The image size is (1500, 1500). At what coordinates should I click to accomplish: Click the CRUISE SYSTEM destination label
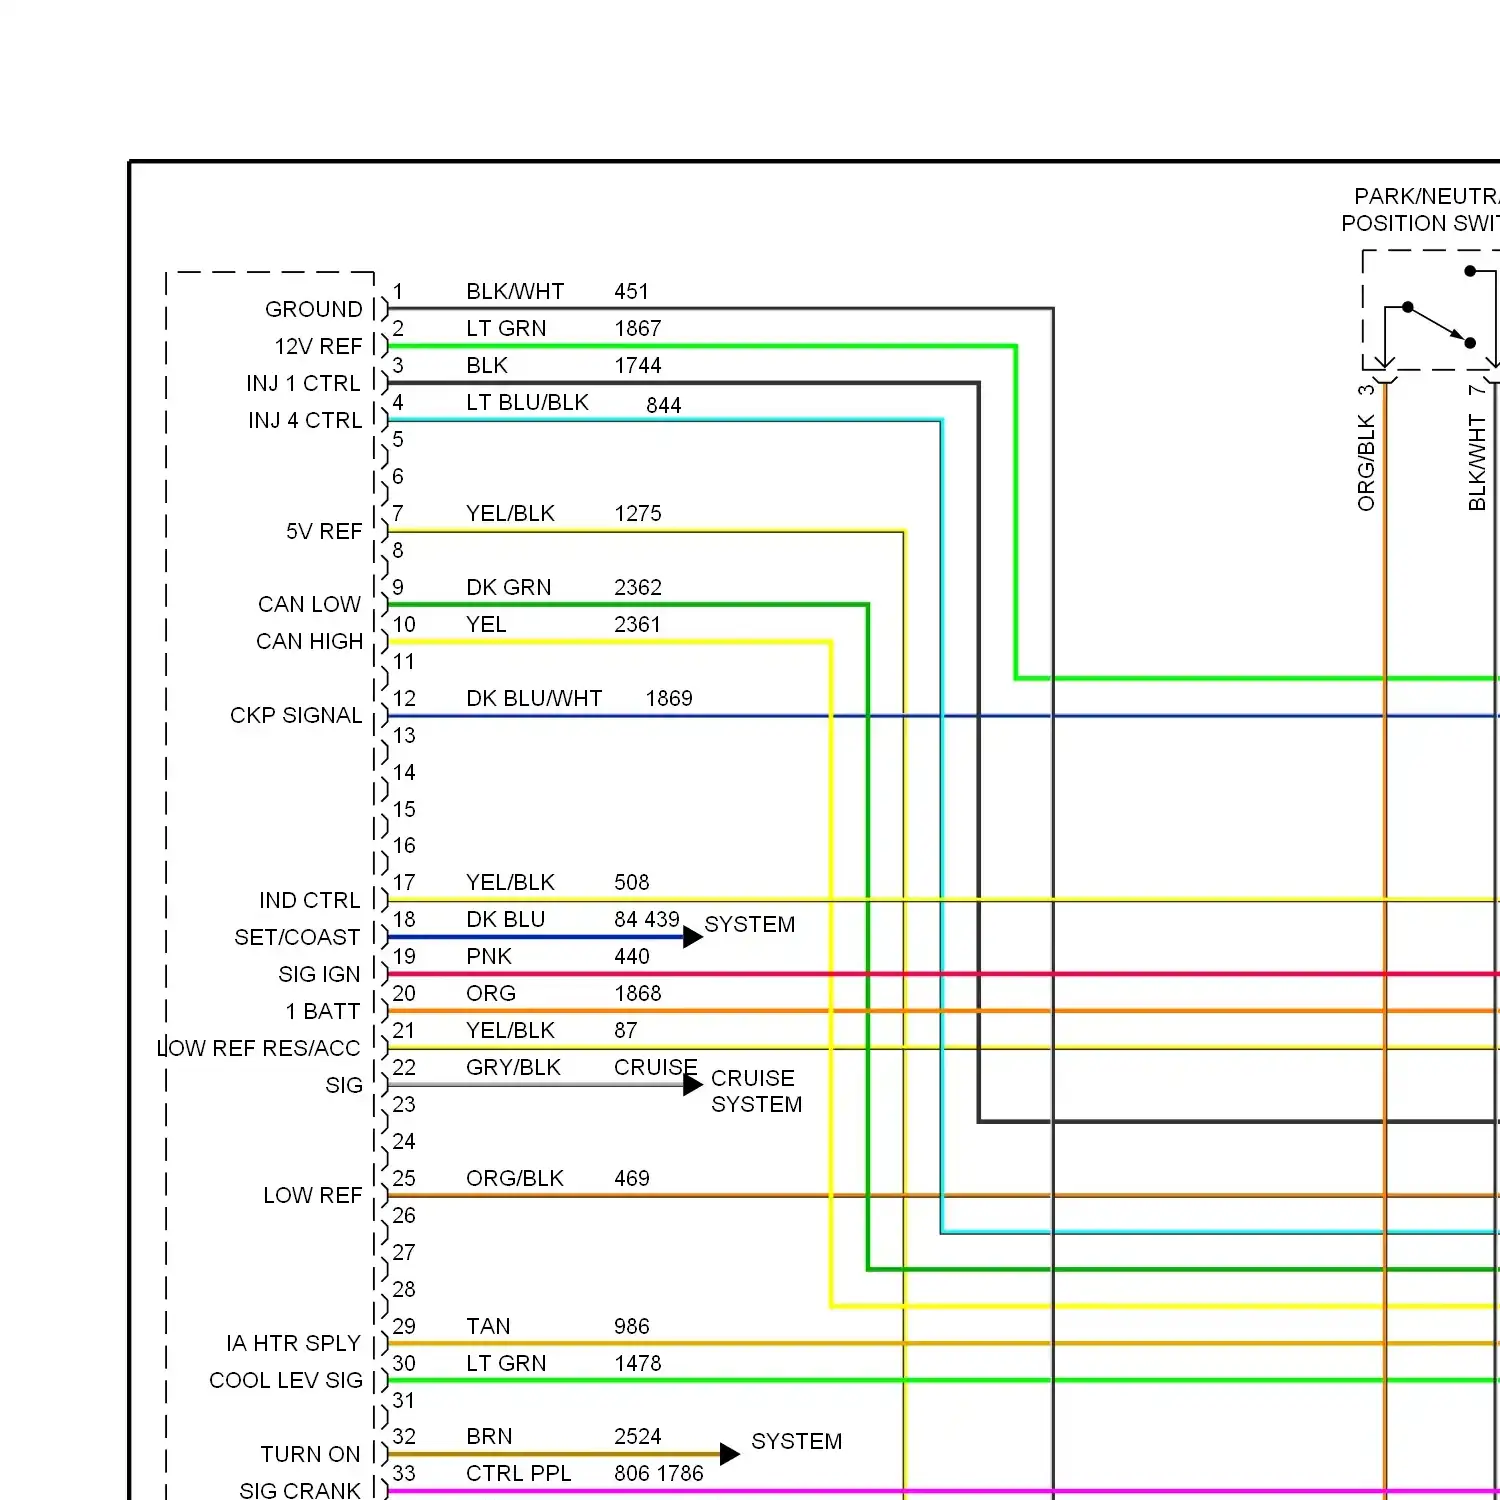pyautogui.click(x=757, y=1091)
